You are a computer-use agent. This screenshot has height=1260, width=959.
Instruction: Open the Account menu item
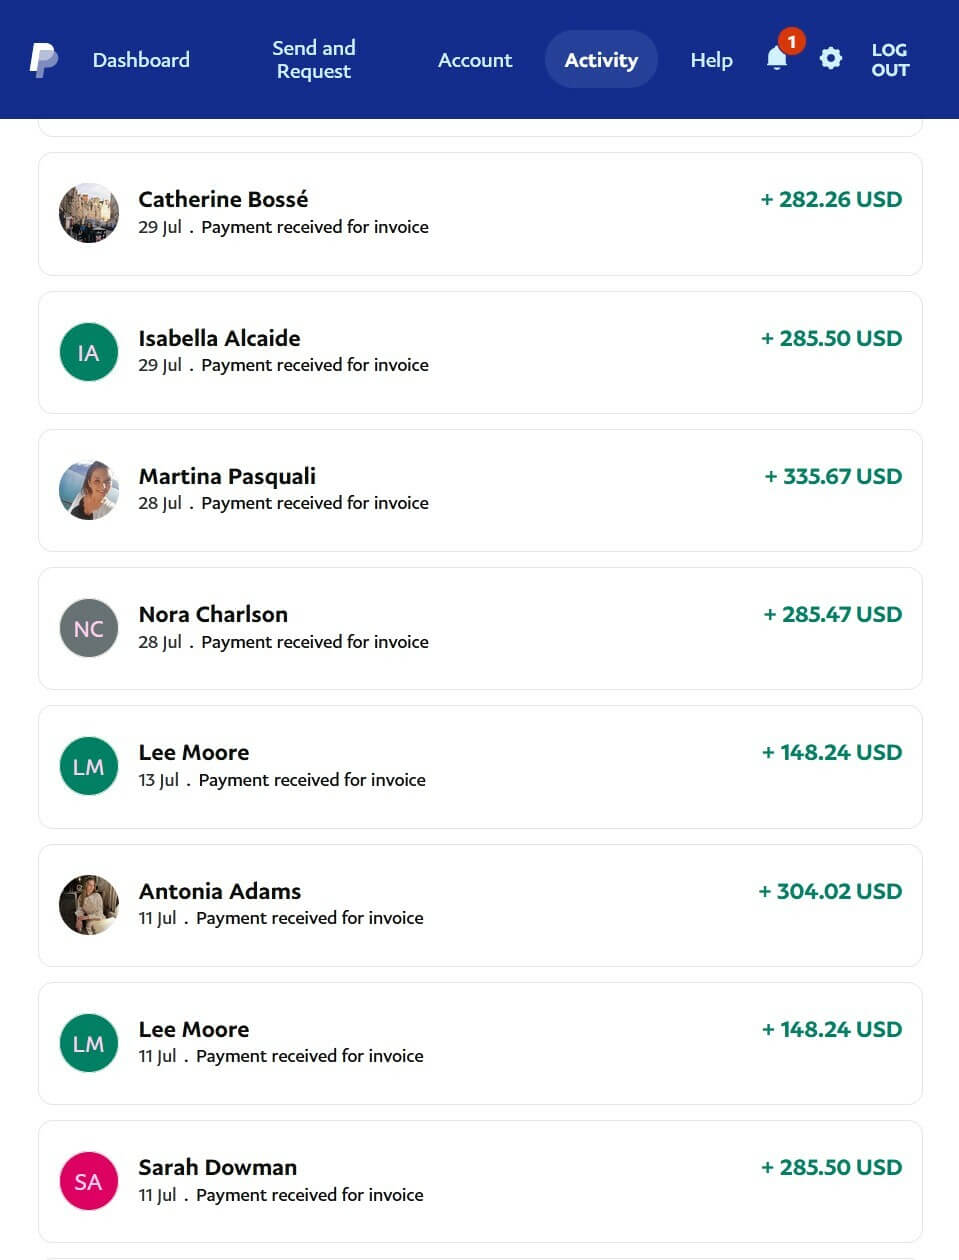pyautogui.click(x=475, y=60)
